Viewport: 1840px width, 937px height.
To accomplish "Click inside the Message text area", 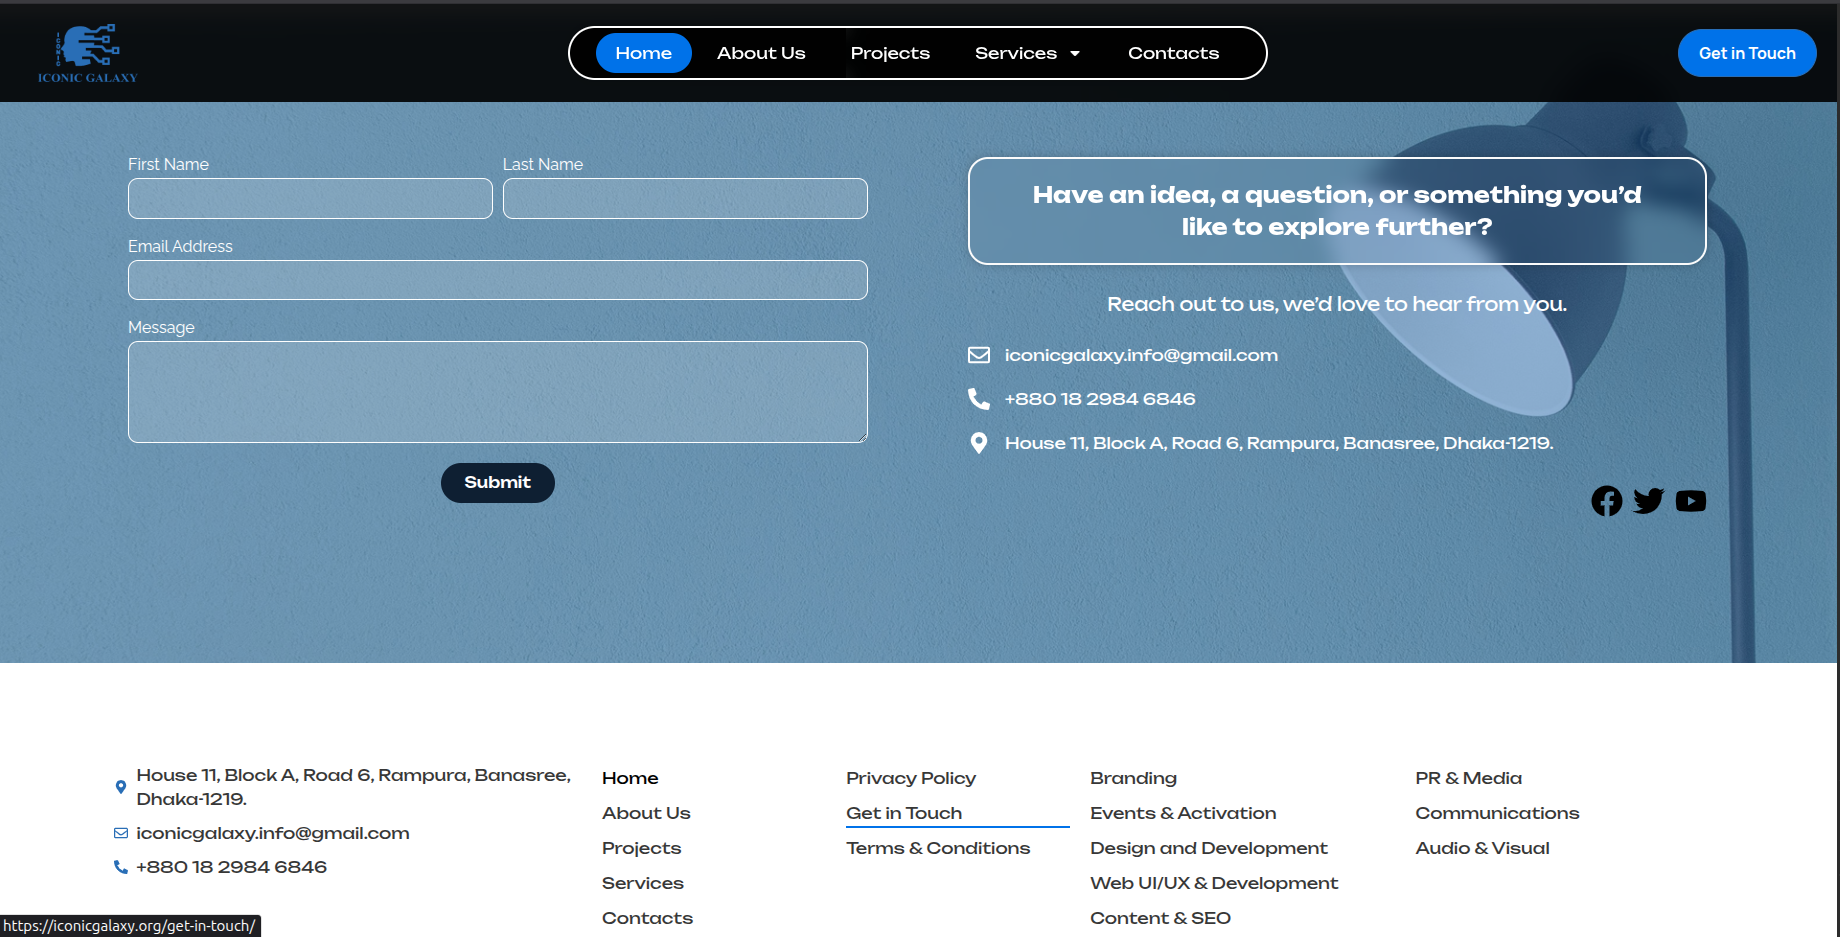I will click(x=497, y=392).
